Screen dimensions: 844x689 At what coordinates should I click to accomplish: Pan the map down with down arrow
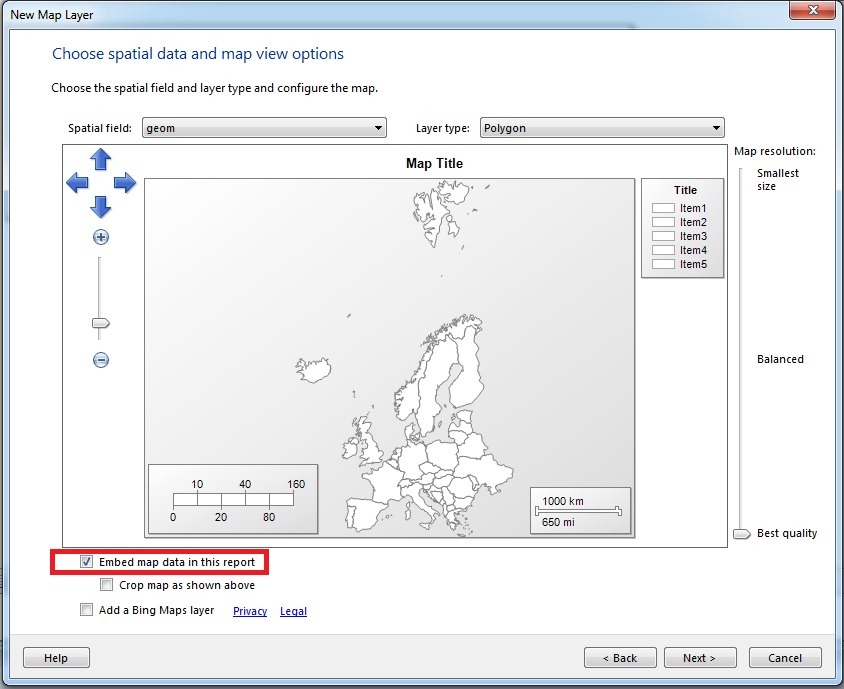click(101, 207)
